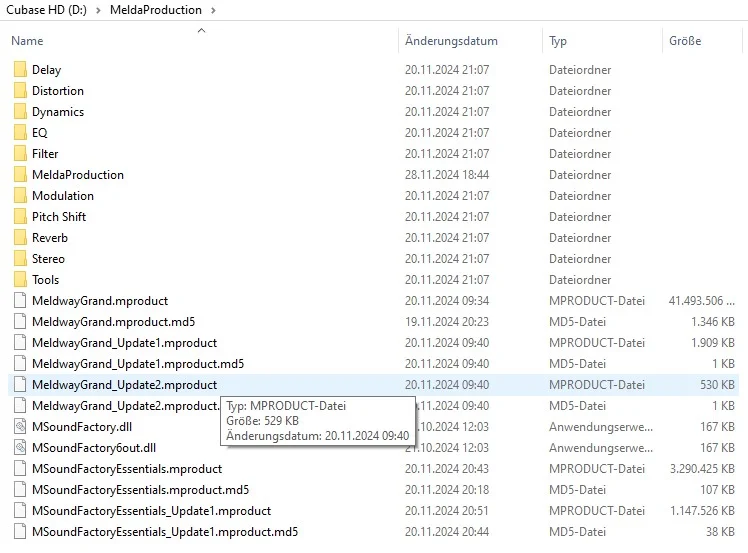Click the MeldaProduction subfolder icon
This screenshot has width=748, height=553.
[20, 175]
